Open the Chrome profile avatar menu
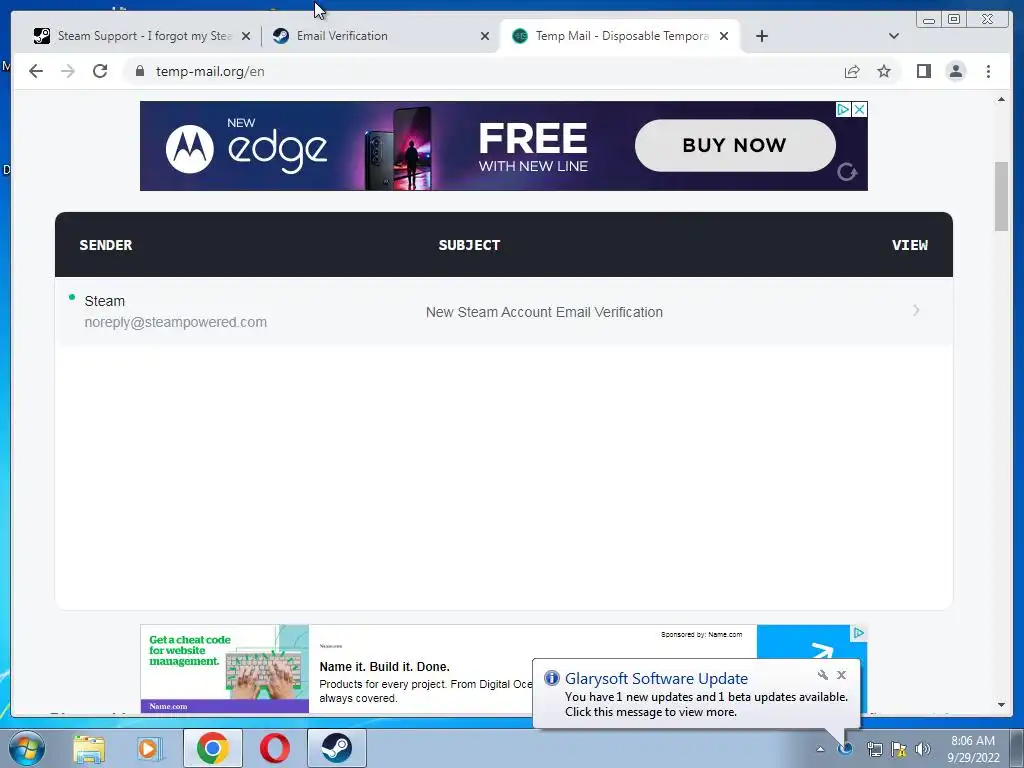Viewport: 1024px width, 768px height. pos(955,71)
